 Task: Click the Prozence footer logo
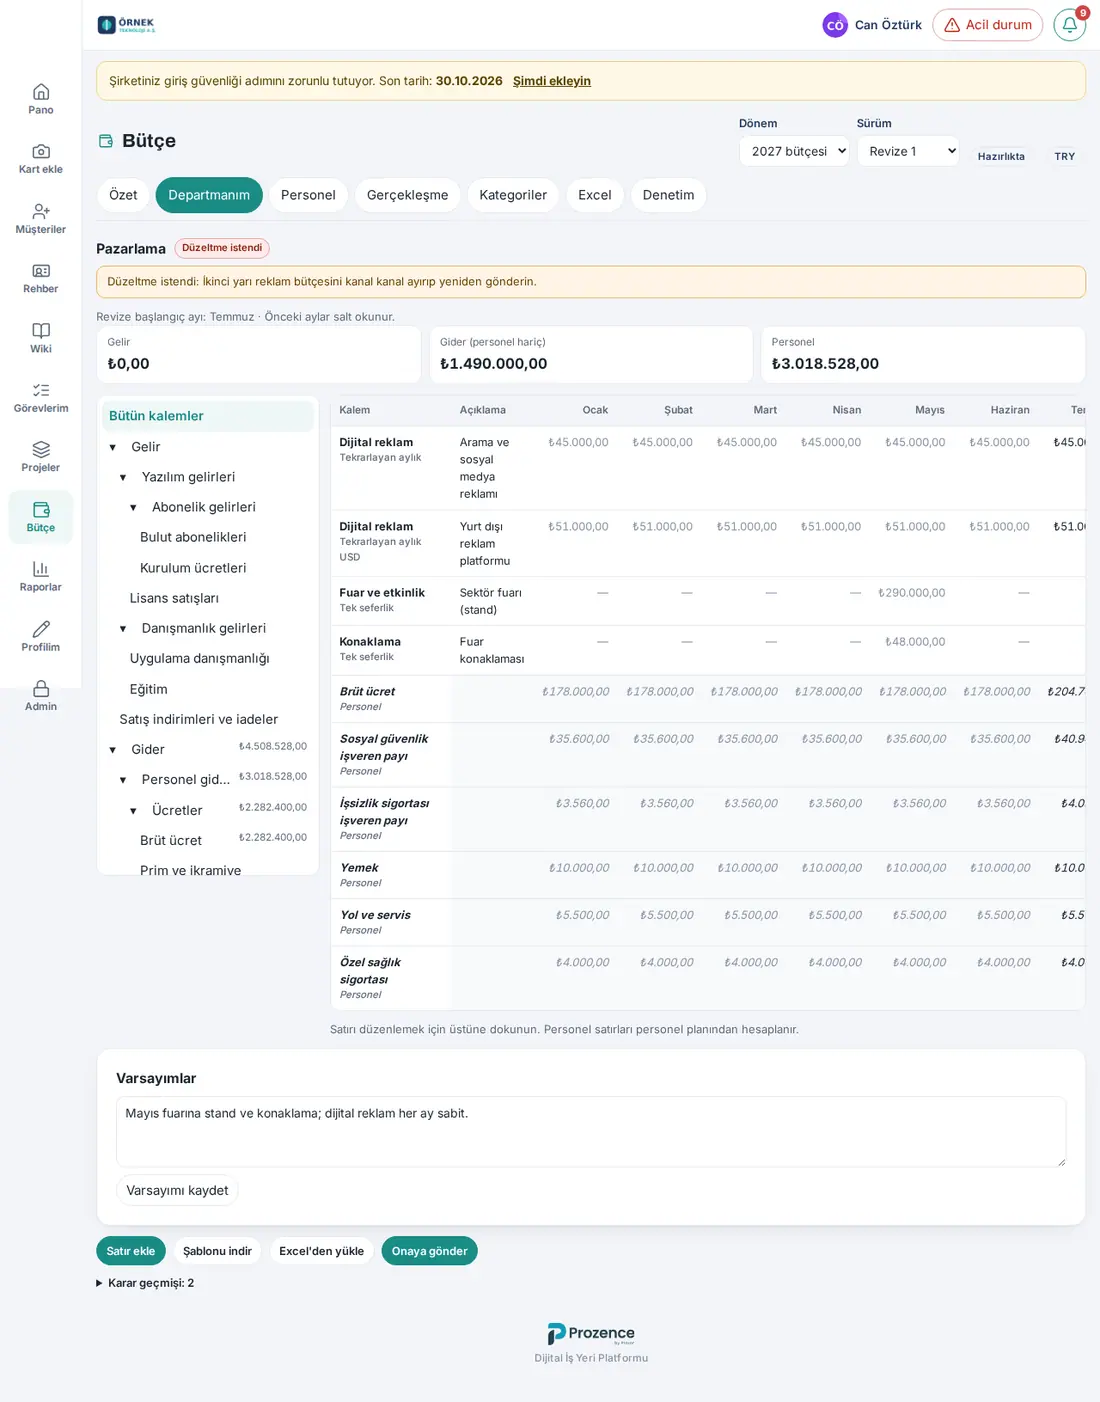591,1334
